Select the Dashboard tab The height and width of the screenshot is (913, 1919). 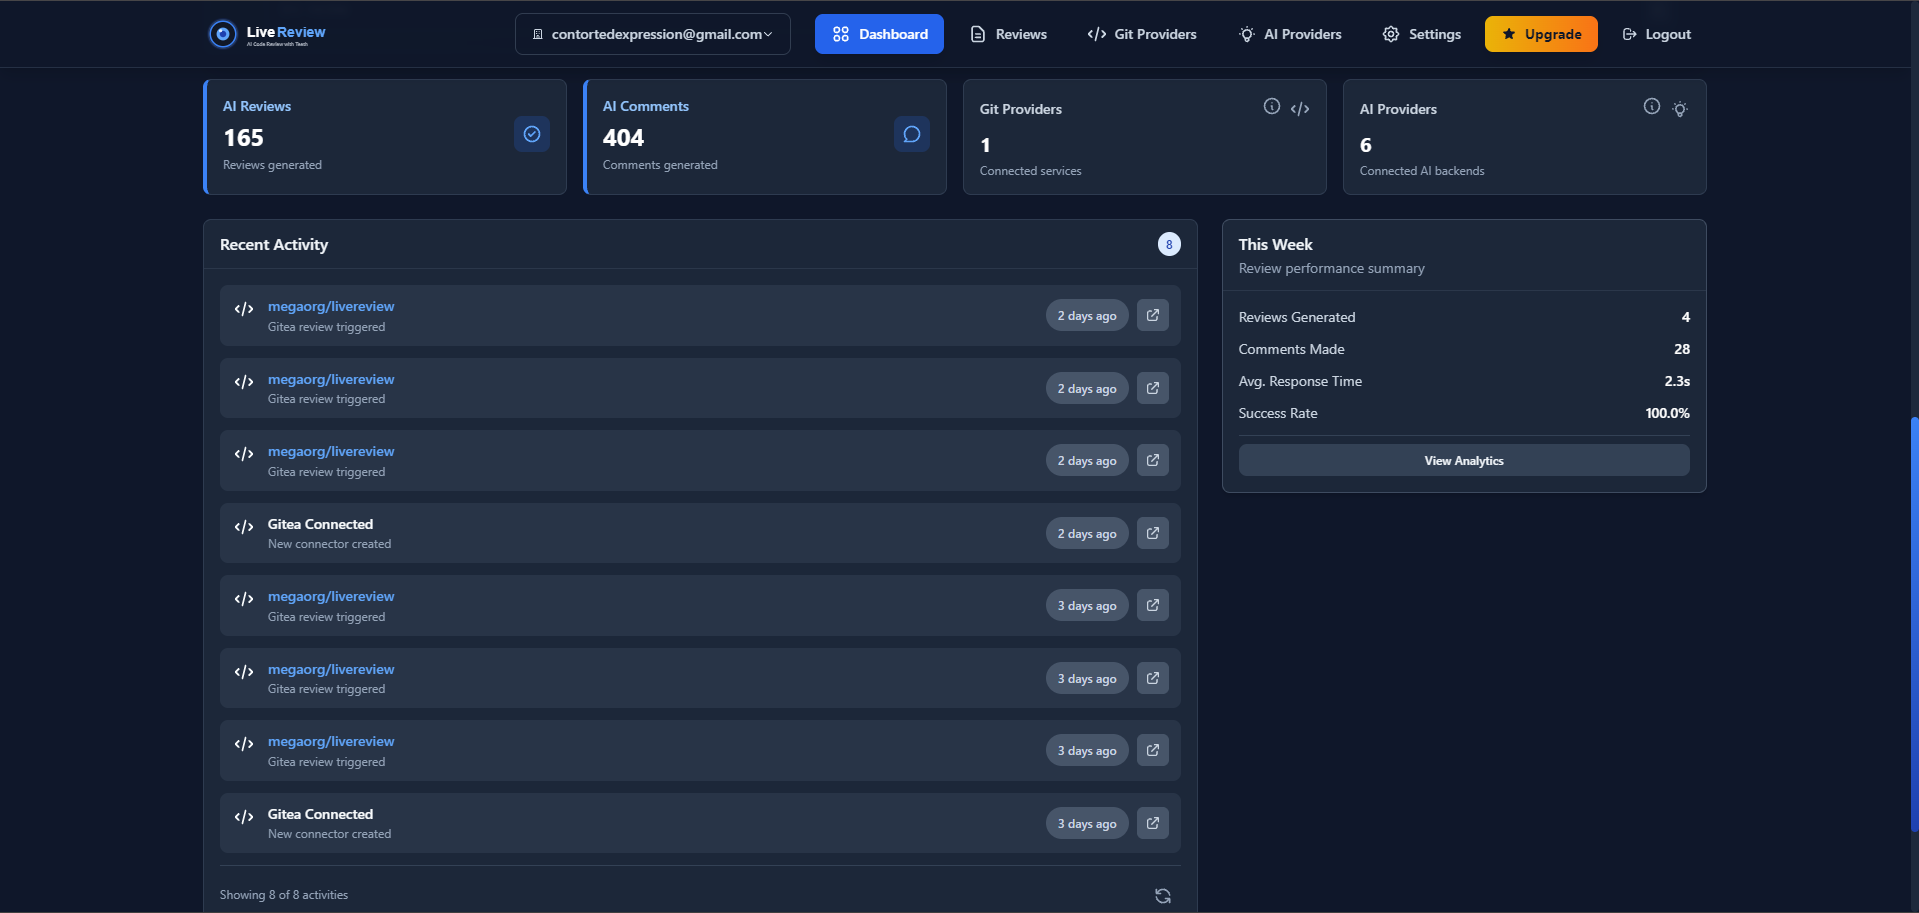point(879,33)
